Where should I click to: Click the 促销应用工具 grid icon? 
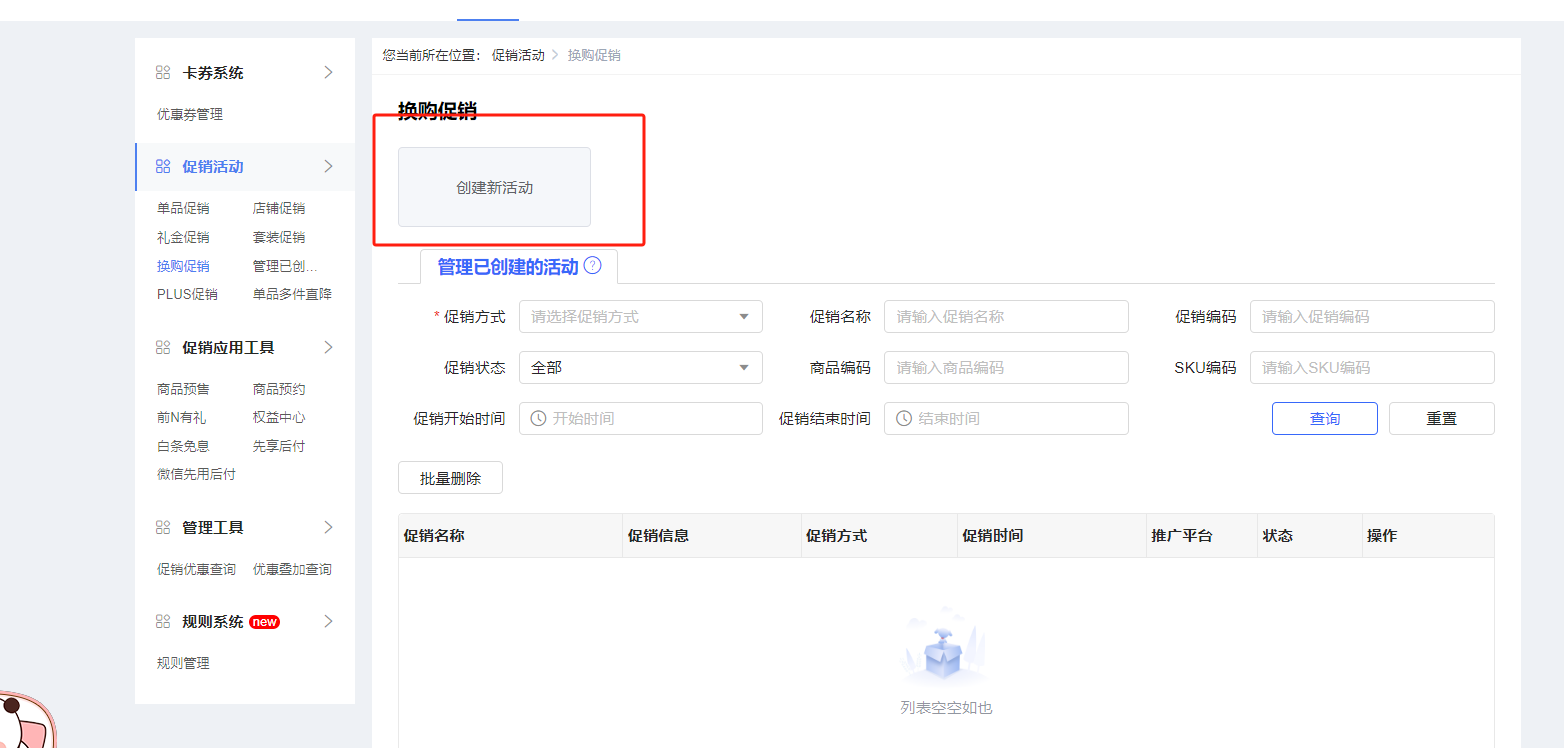tap(163, 348)
